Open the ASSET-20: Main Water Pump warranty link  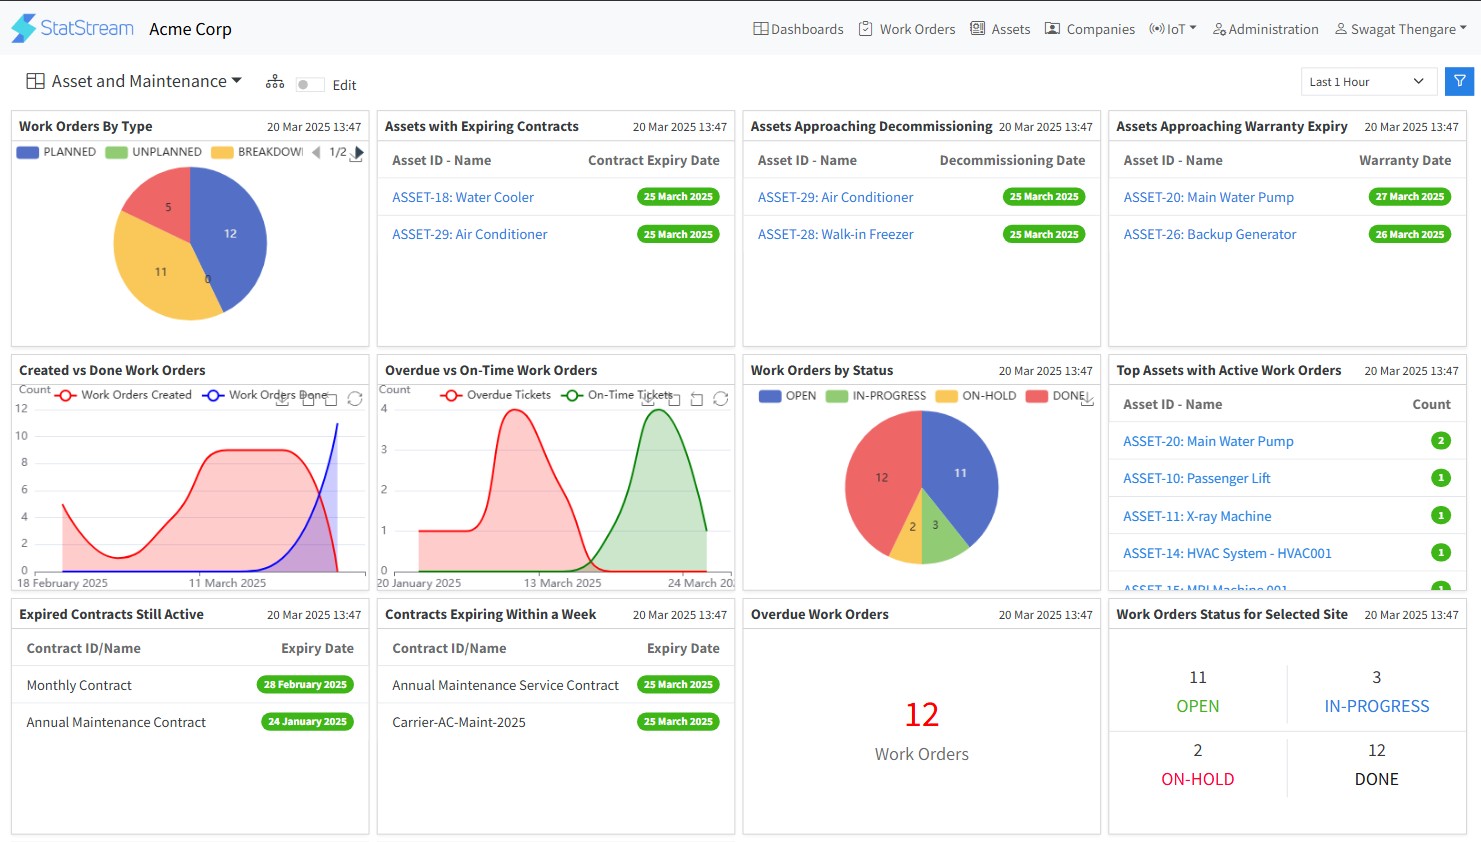[x=1208, y=197]
